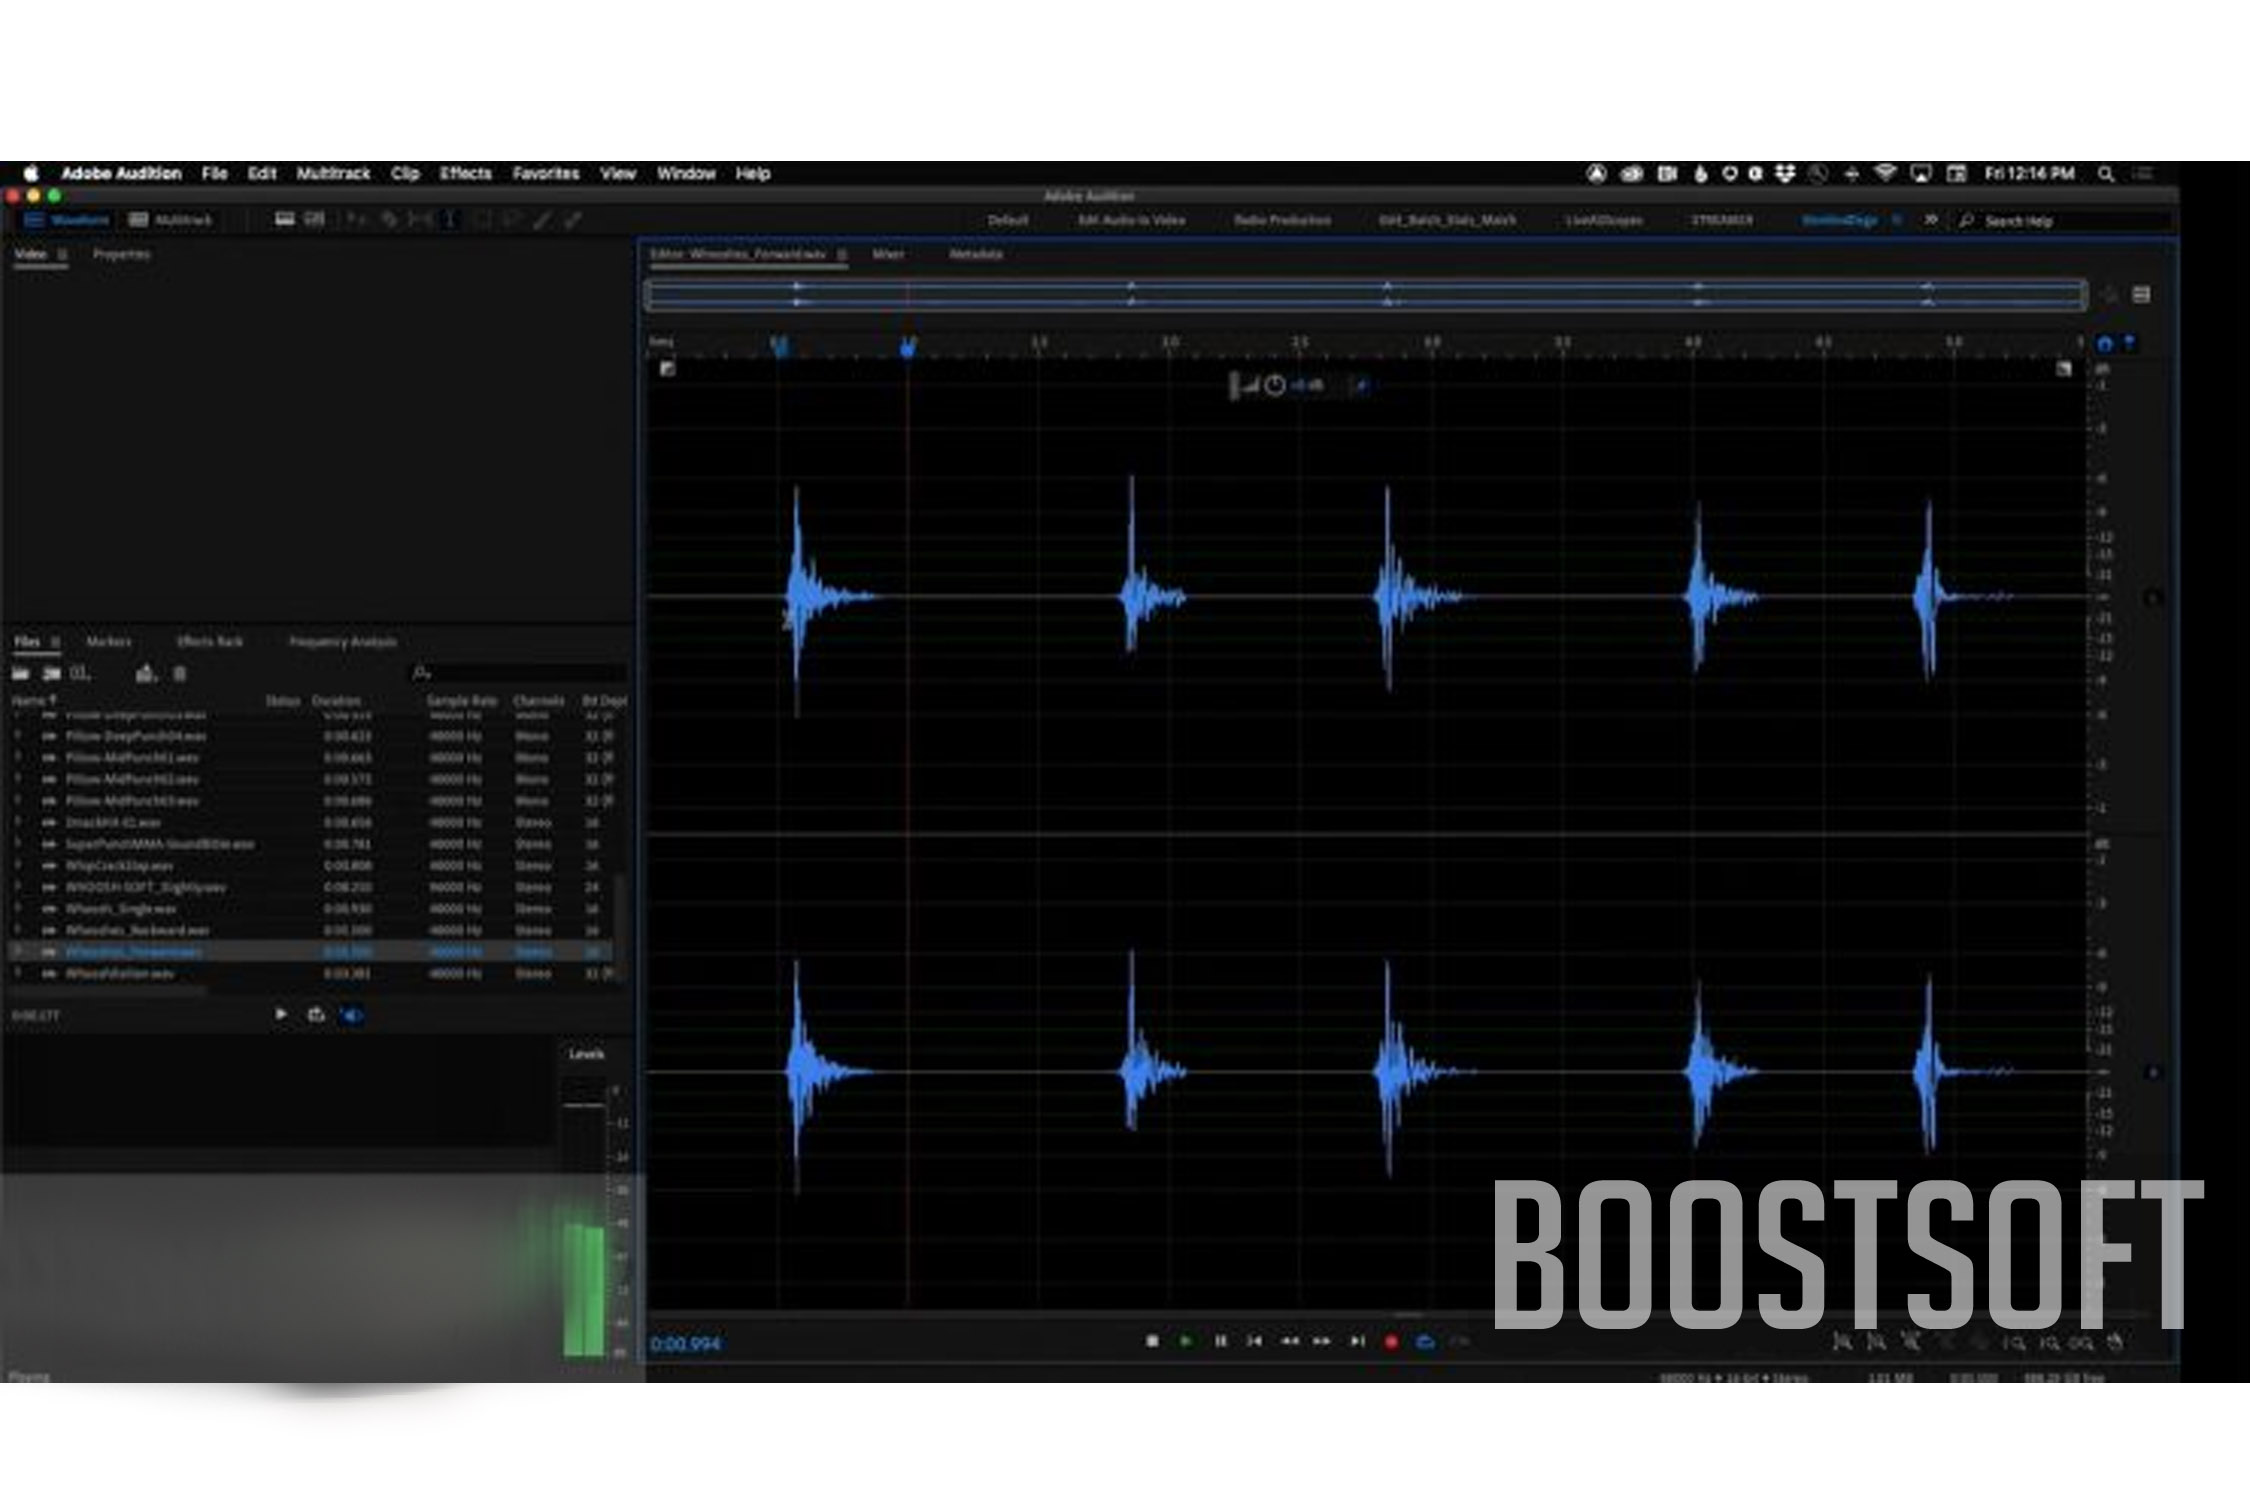Toggle spectral pitch display button
Screen dimensions: 2250x1500
[315, 219]
